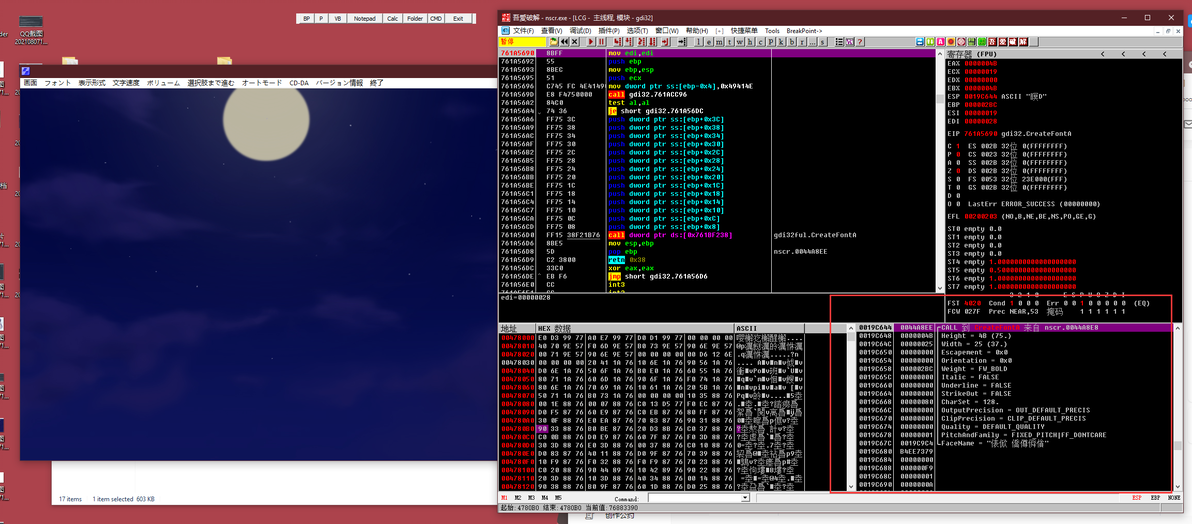The width and height of the screenshot is (1192, 524).
Task: Open the オートモード menu in game window
Action: point(262,82)
